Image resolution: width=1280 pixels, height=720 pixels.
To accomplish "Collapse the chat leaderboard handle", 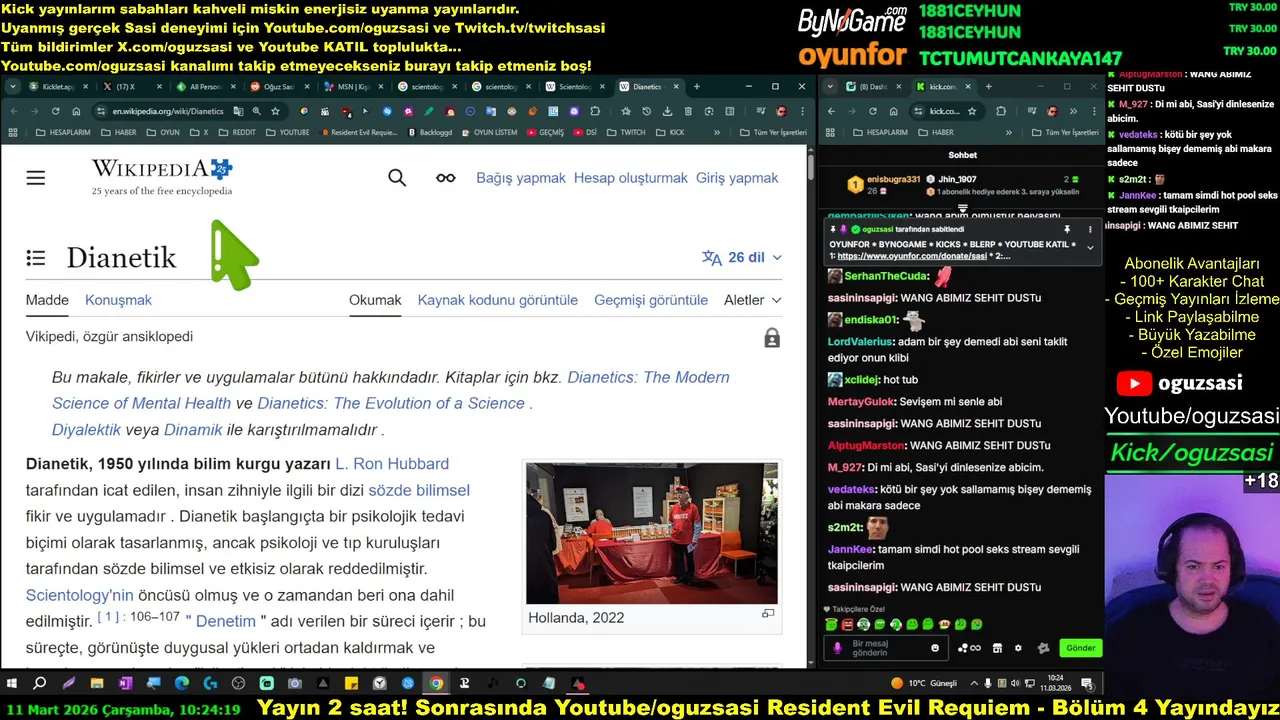I will (962, 209).
